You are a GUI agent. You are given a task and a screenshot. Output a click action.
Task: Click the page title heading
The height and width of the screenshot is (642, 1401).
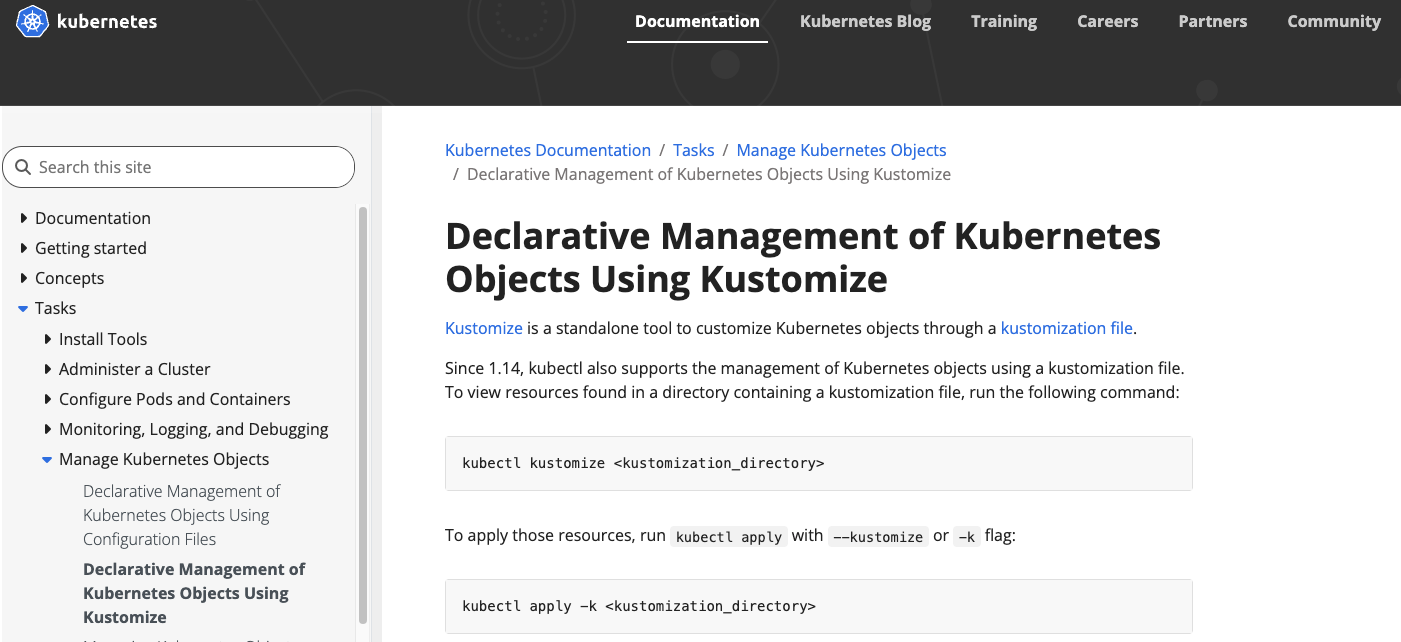click(x=803, y=257)
